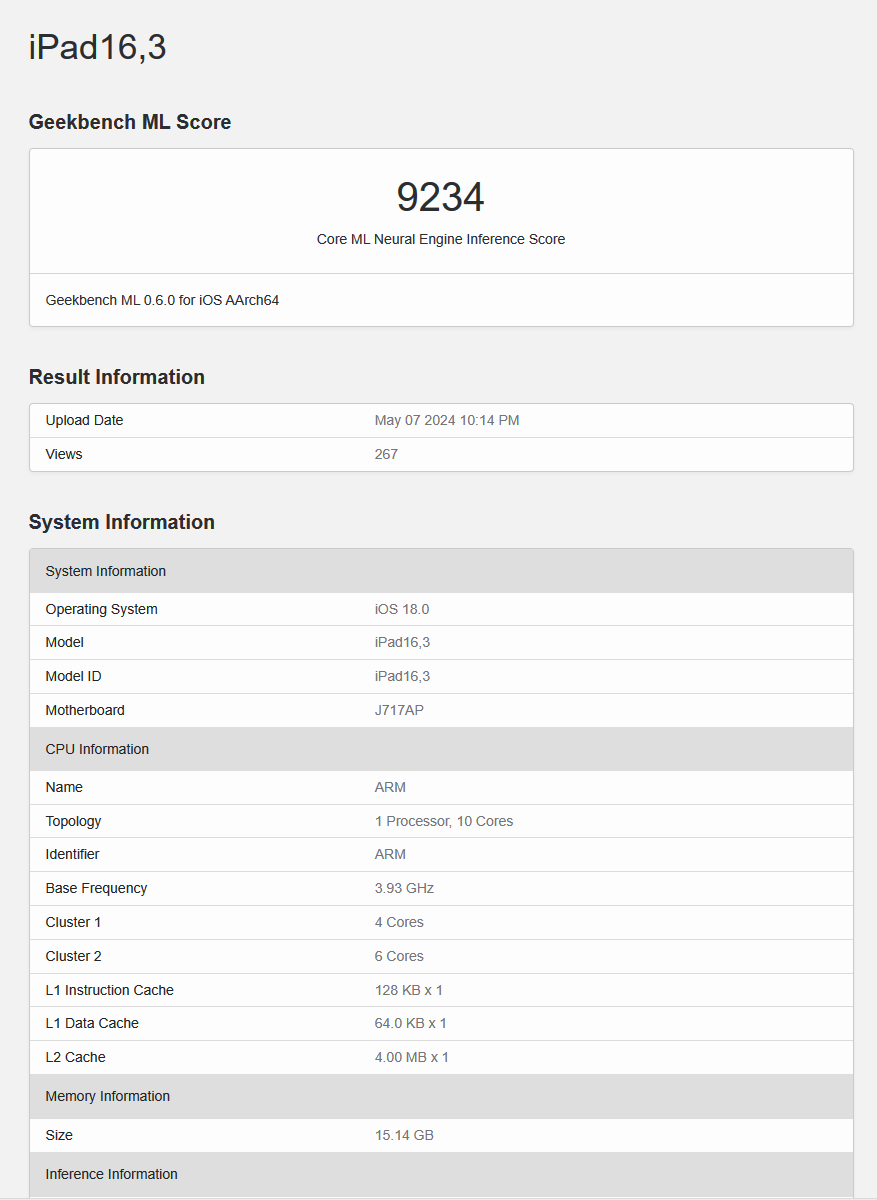Click the Model ID row label
Viewport: 877px width, 1200px height.
pos(73,676)
